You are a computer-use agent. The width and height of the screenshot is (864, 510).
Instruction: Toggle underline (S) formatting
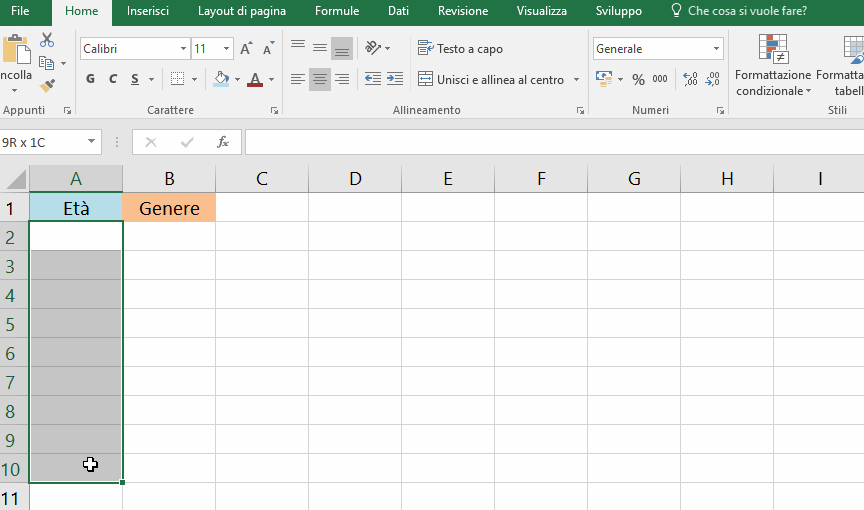(x=135, y=79)
